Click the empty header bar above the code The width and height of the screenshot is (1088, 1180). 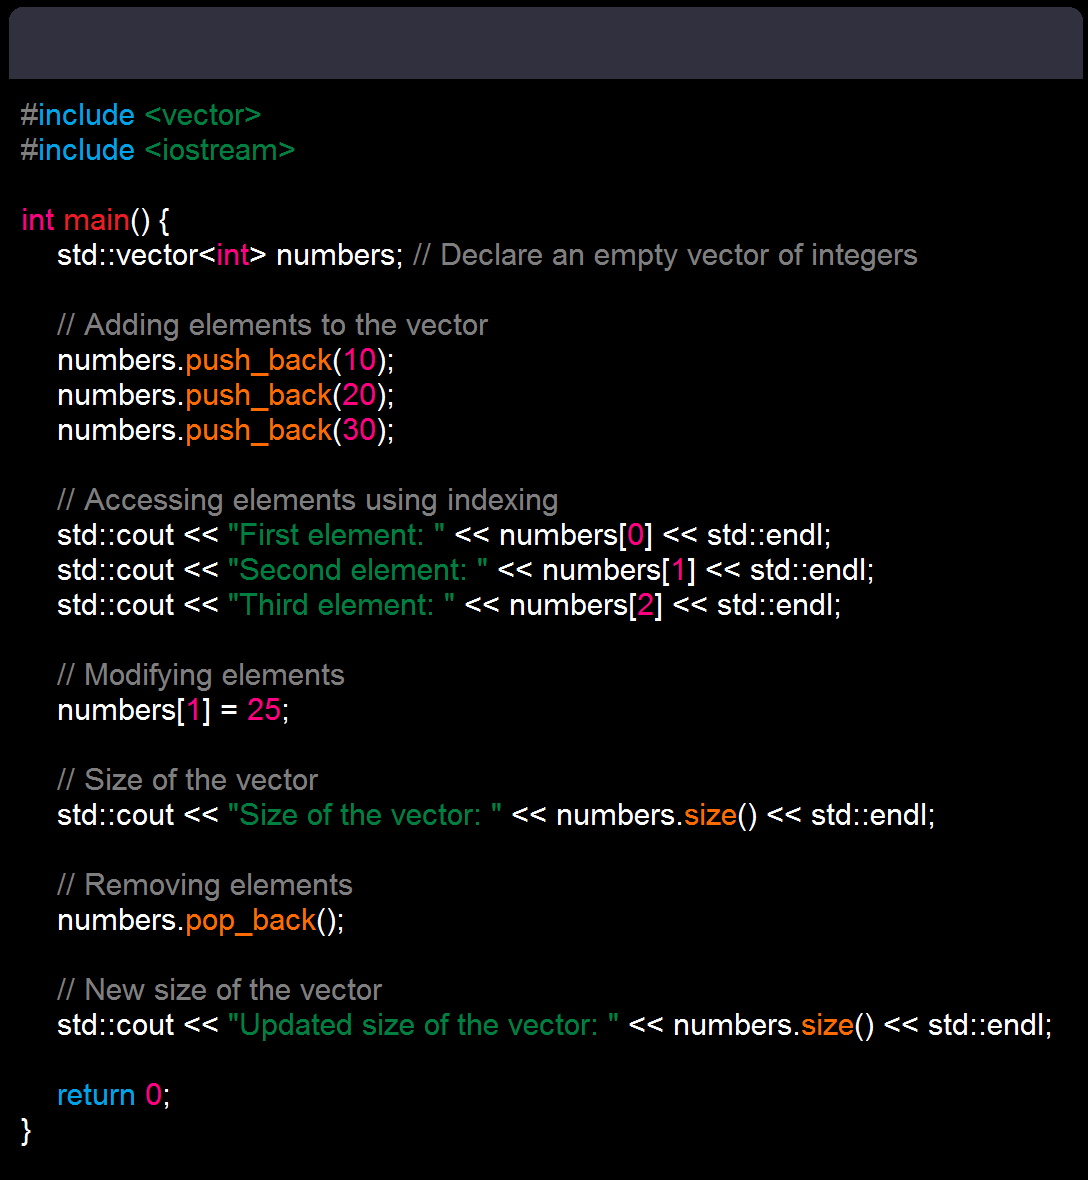point(546,43)
